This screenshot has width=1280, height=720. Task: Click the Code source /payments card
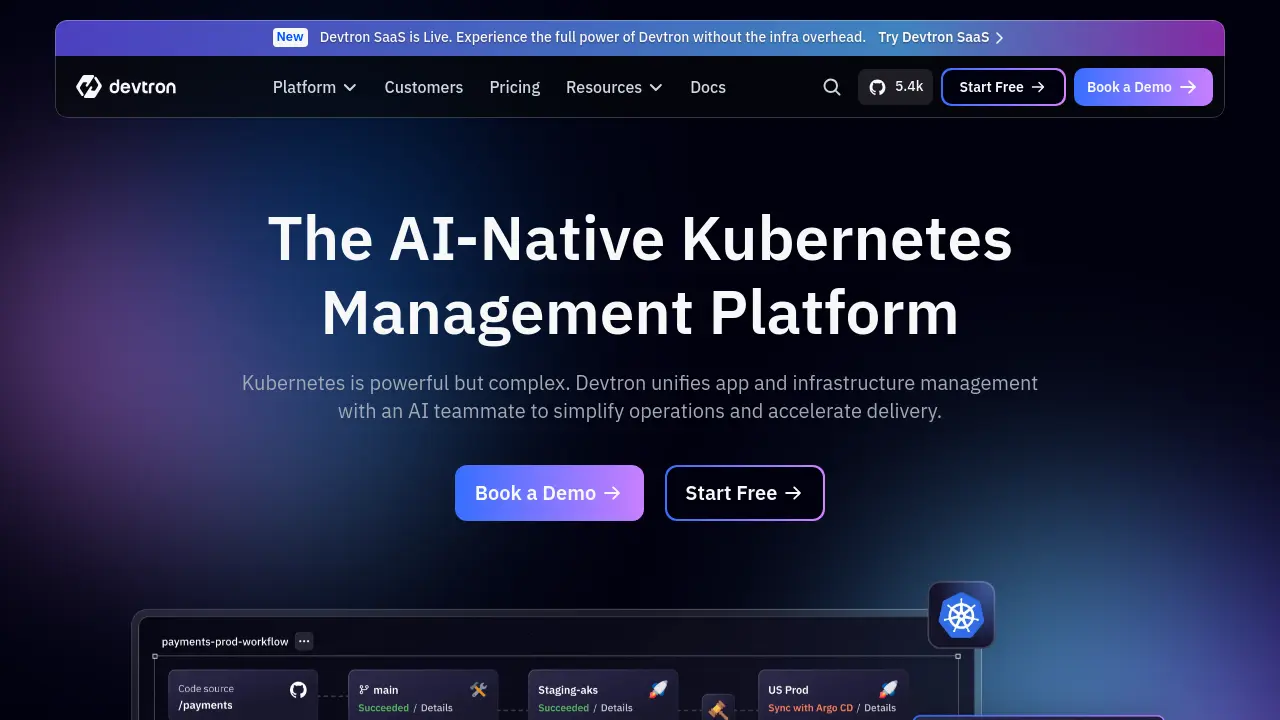(x=243, y=695)
